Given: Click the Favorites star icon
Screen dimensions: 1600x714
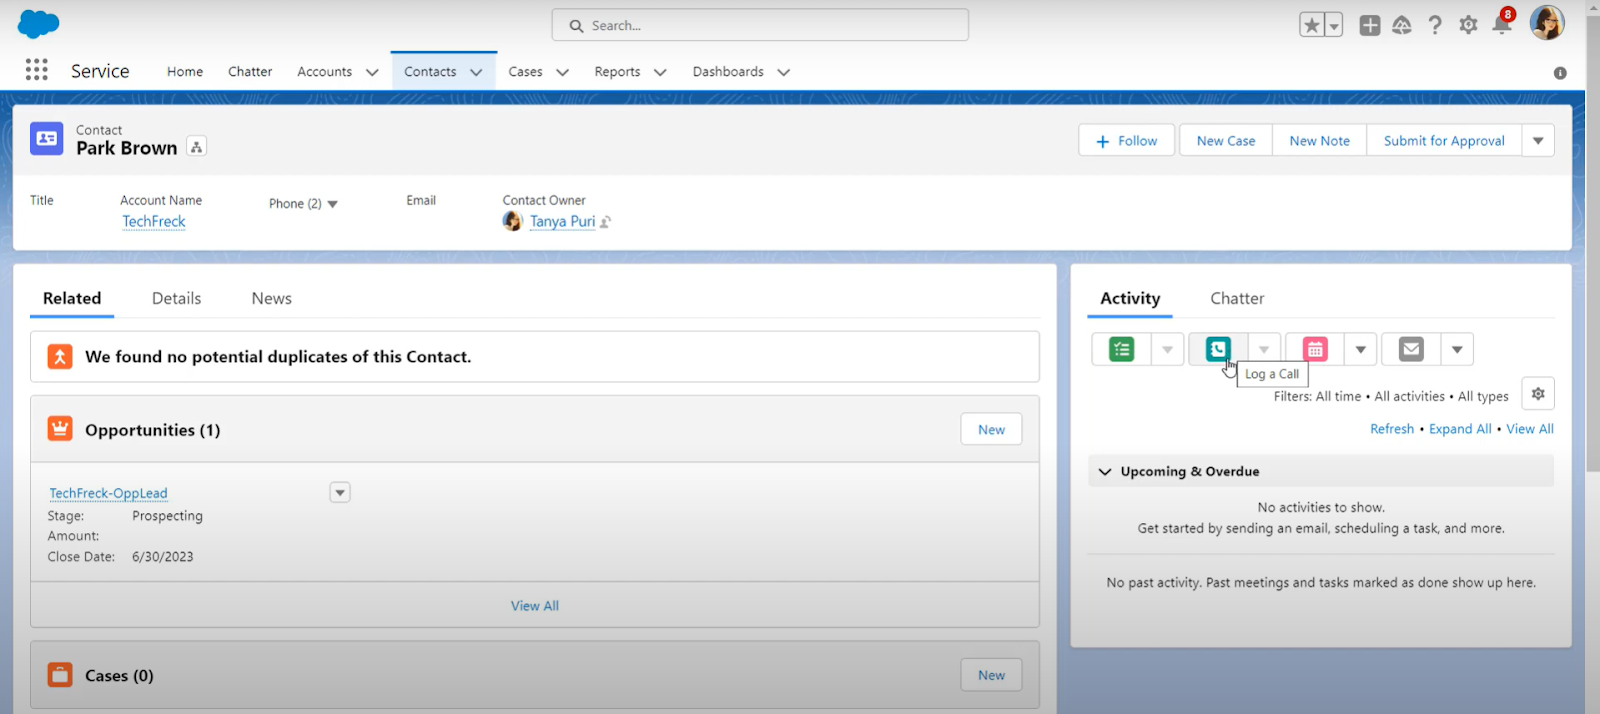Looking at the screenshot, I should pos(1312,25).
